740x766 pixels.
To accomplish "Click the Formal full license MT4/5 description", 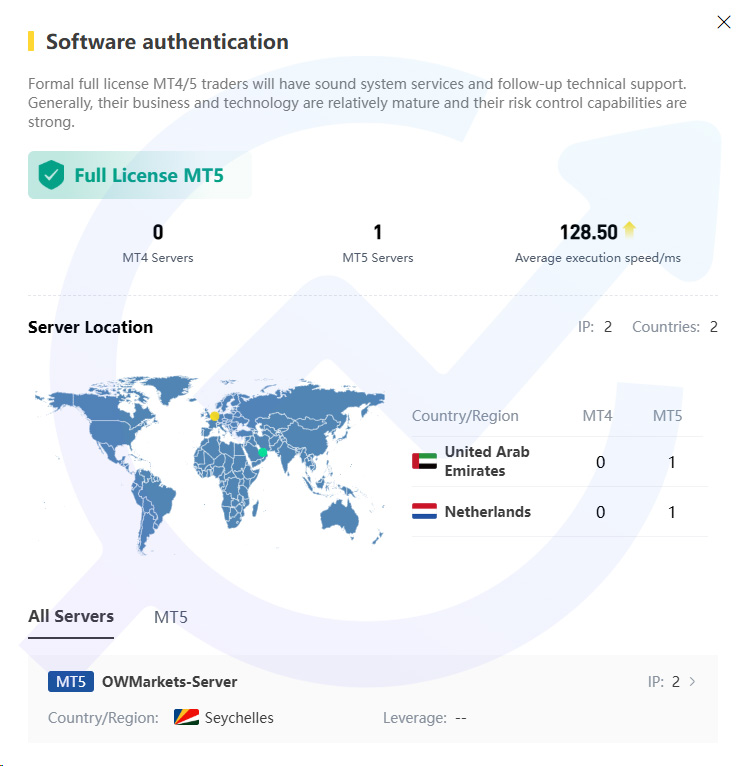I will tap(357, 103).
